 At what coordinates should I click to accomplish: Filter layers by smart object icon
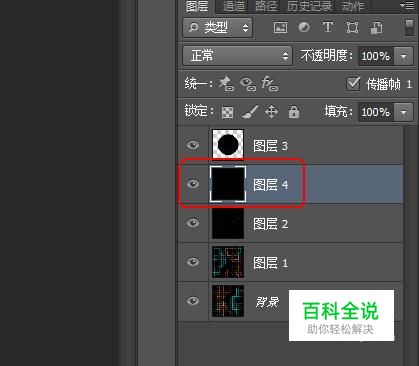pyautogui.click(x=377, y=28)
